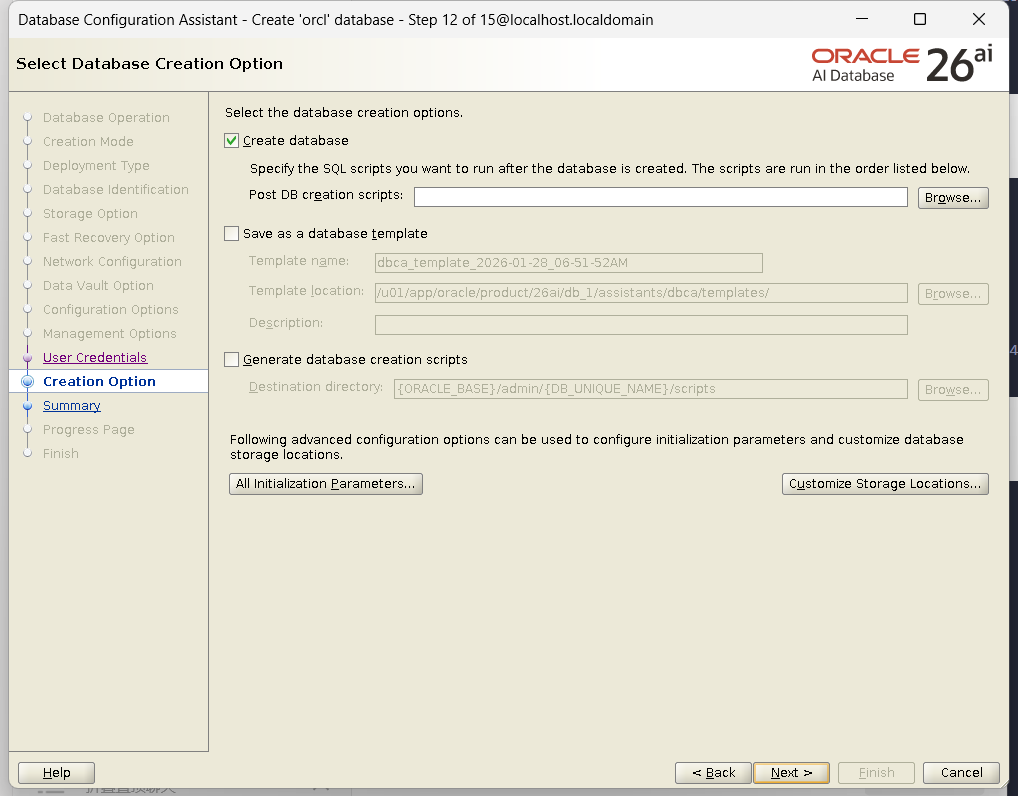Click the Fast Recovery Option step label
Screen dimensions: 1018x796
tap(108, 238)
